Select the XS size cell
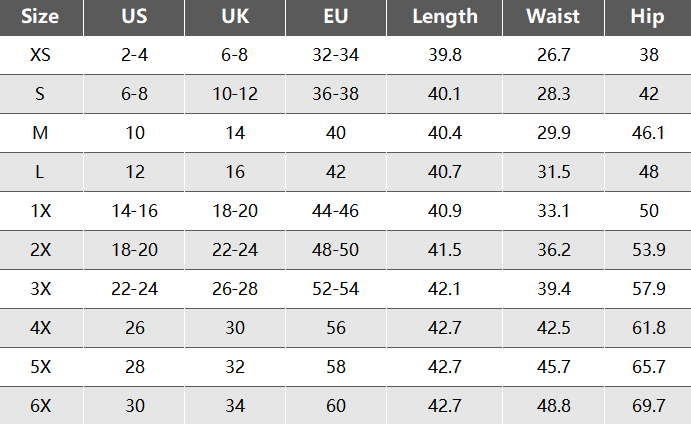This screenshot has width=691, height=424. 41,55
